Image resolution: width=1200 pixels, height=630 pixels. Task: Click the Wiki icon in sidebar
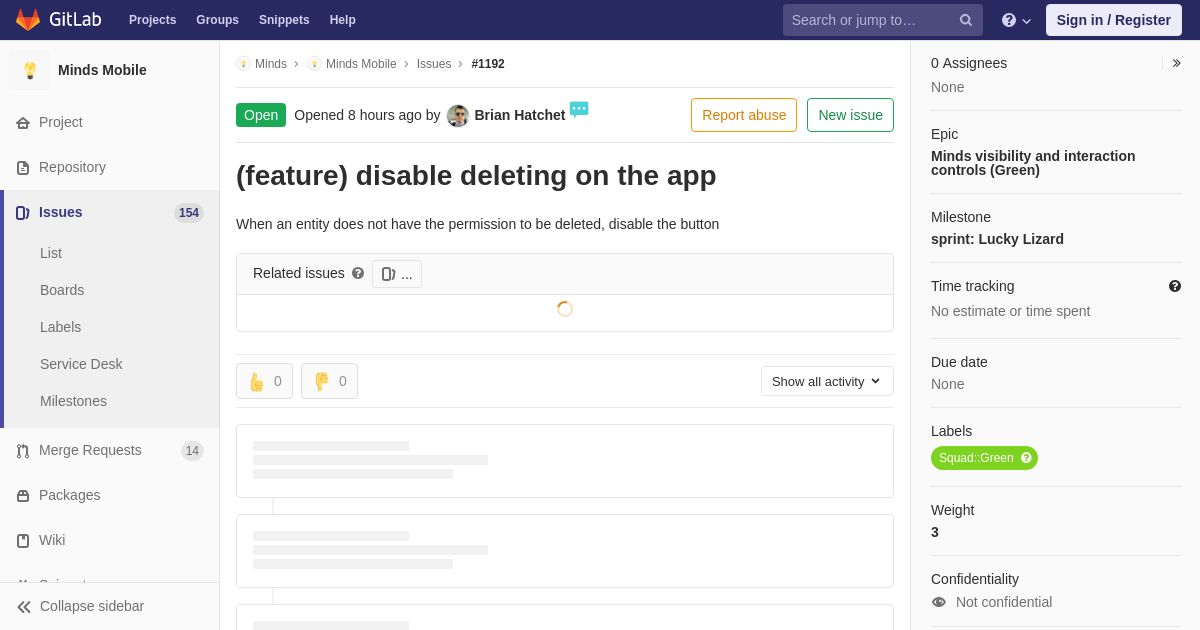point(23,541)
